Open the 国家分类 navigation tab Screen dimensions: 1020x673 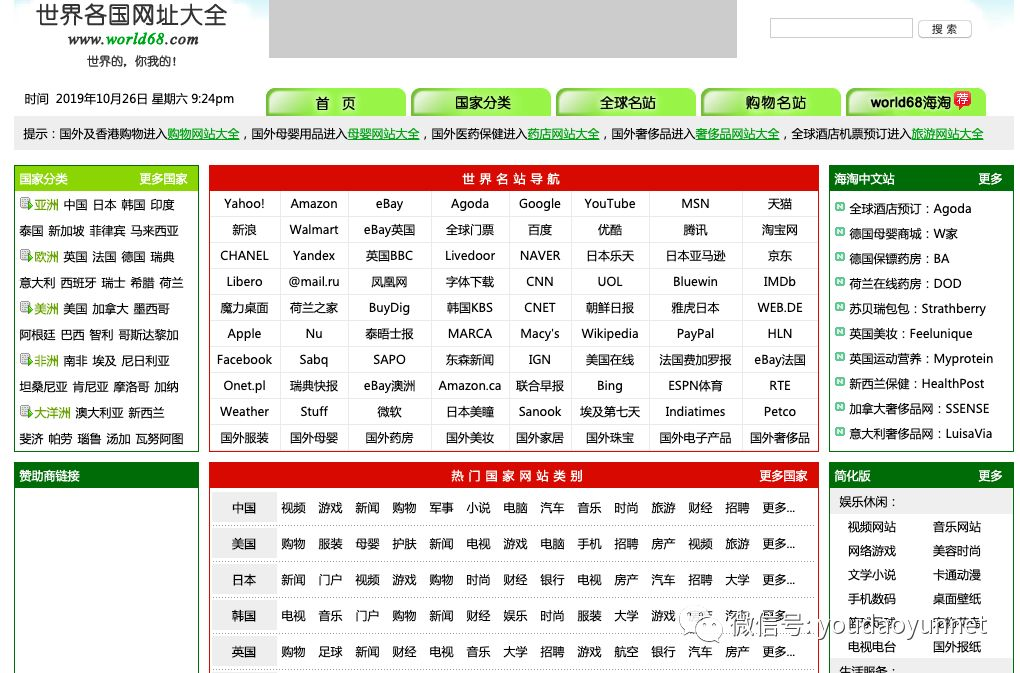coord(481,103)
